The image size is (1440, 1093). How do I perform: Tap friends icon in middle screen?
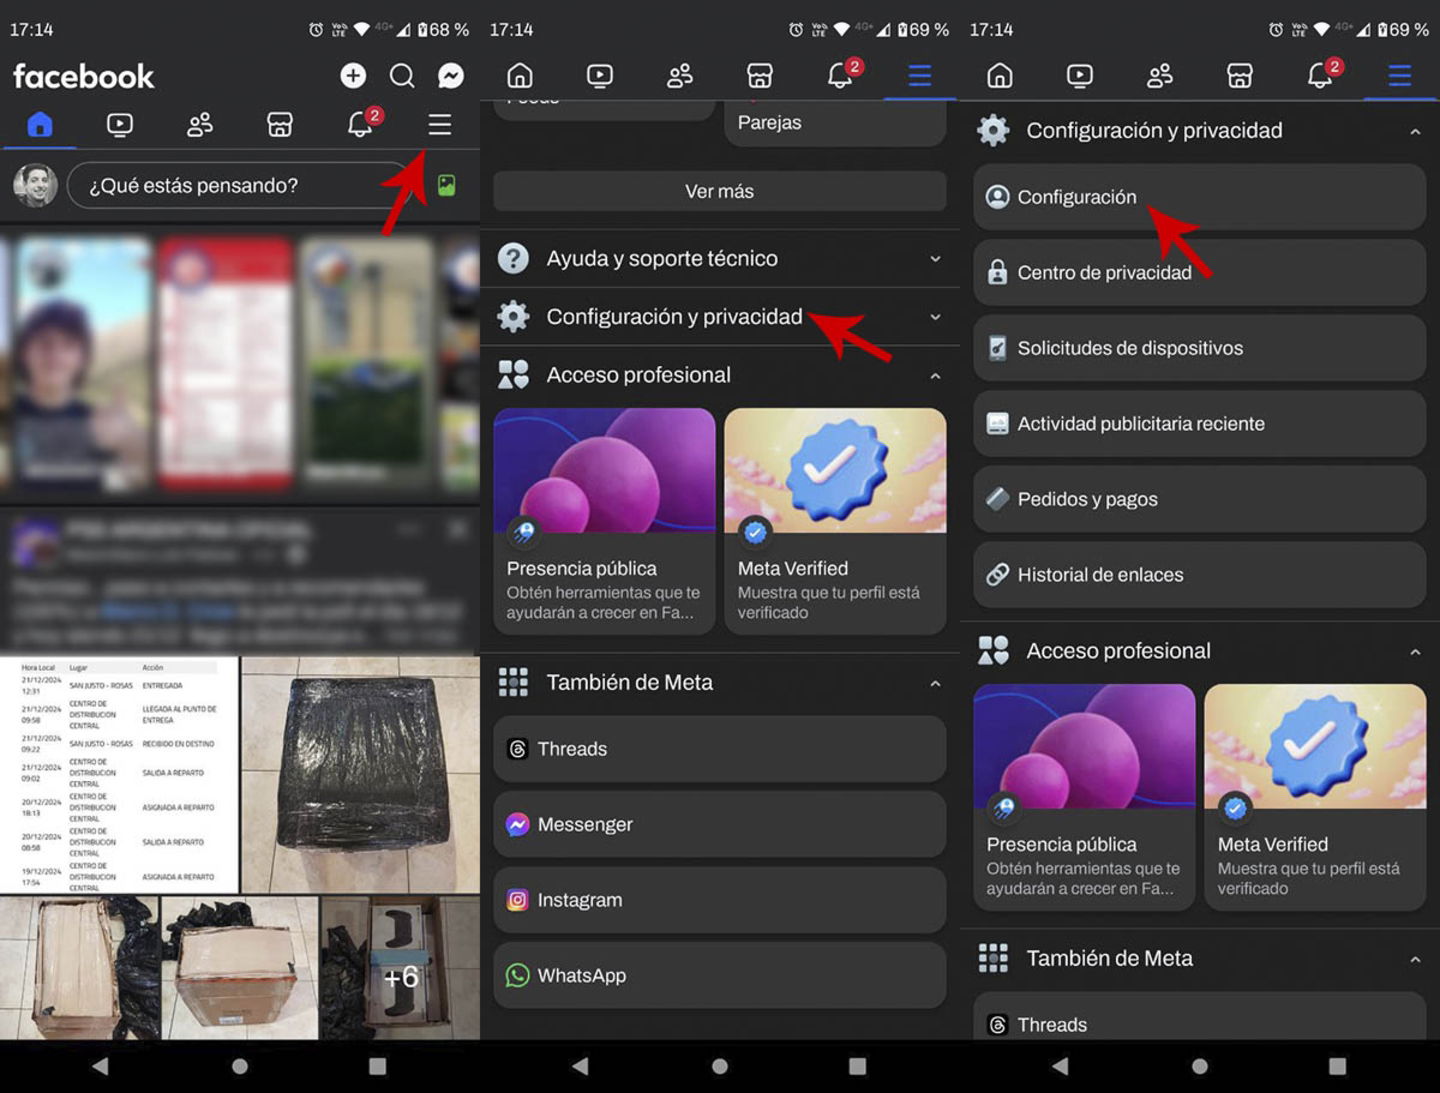680,75
